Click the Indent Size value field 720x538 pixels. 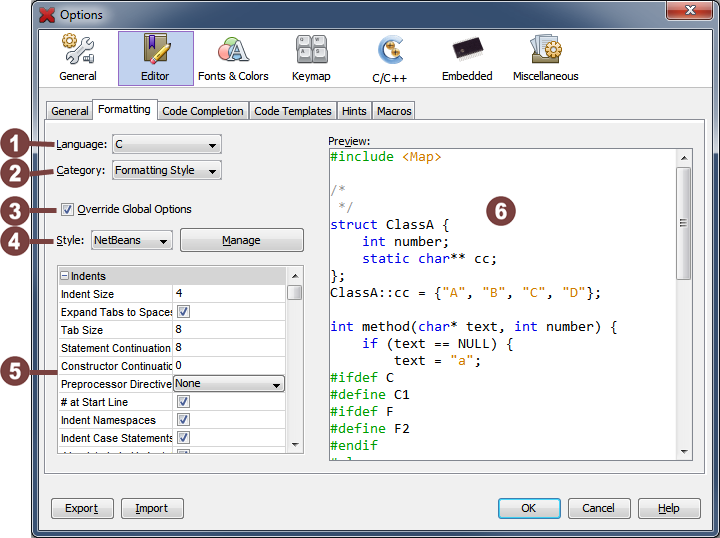(x=229, y=294)
